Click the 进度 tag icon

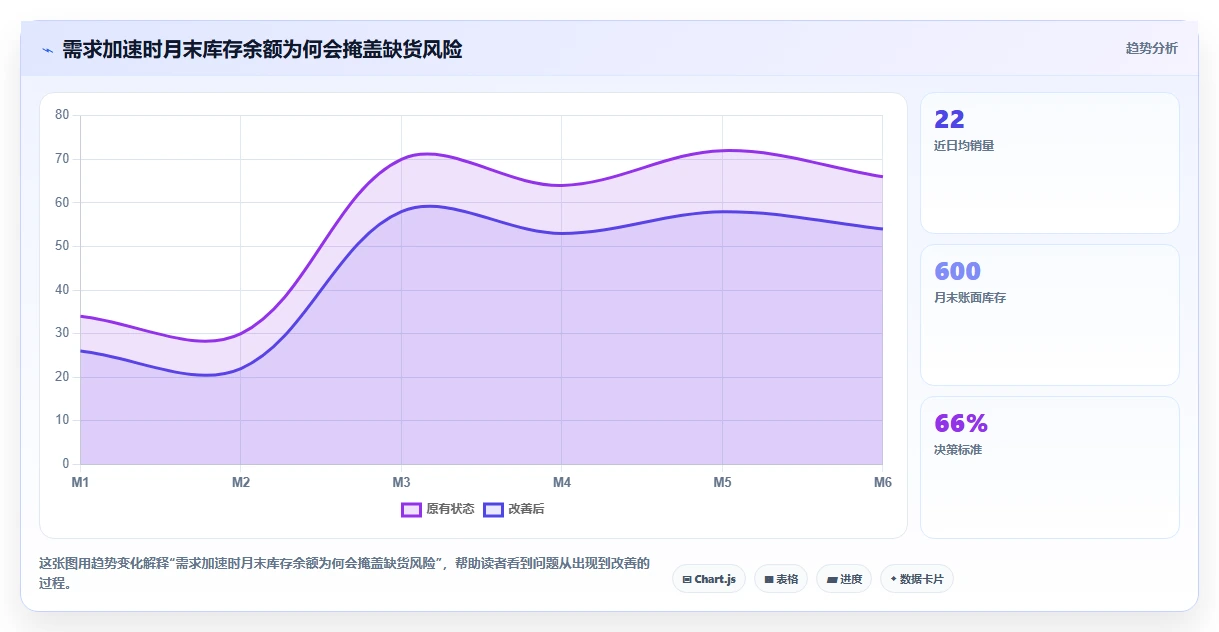pyautogui.click(x=832, y=579)
